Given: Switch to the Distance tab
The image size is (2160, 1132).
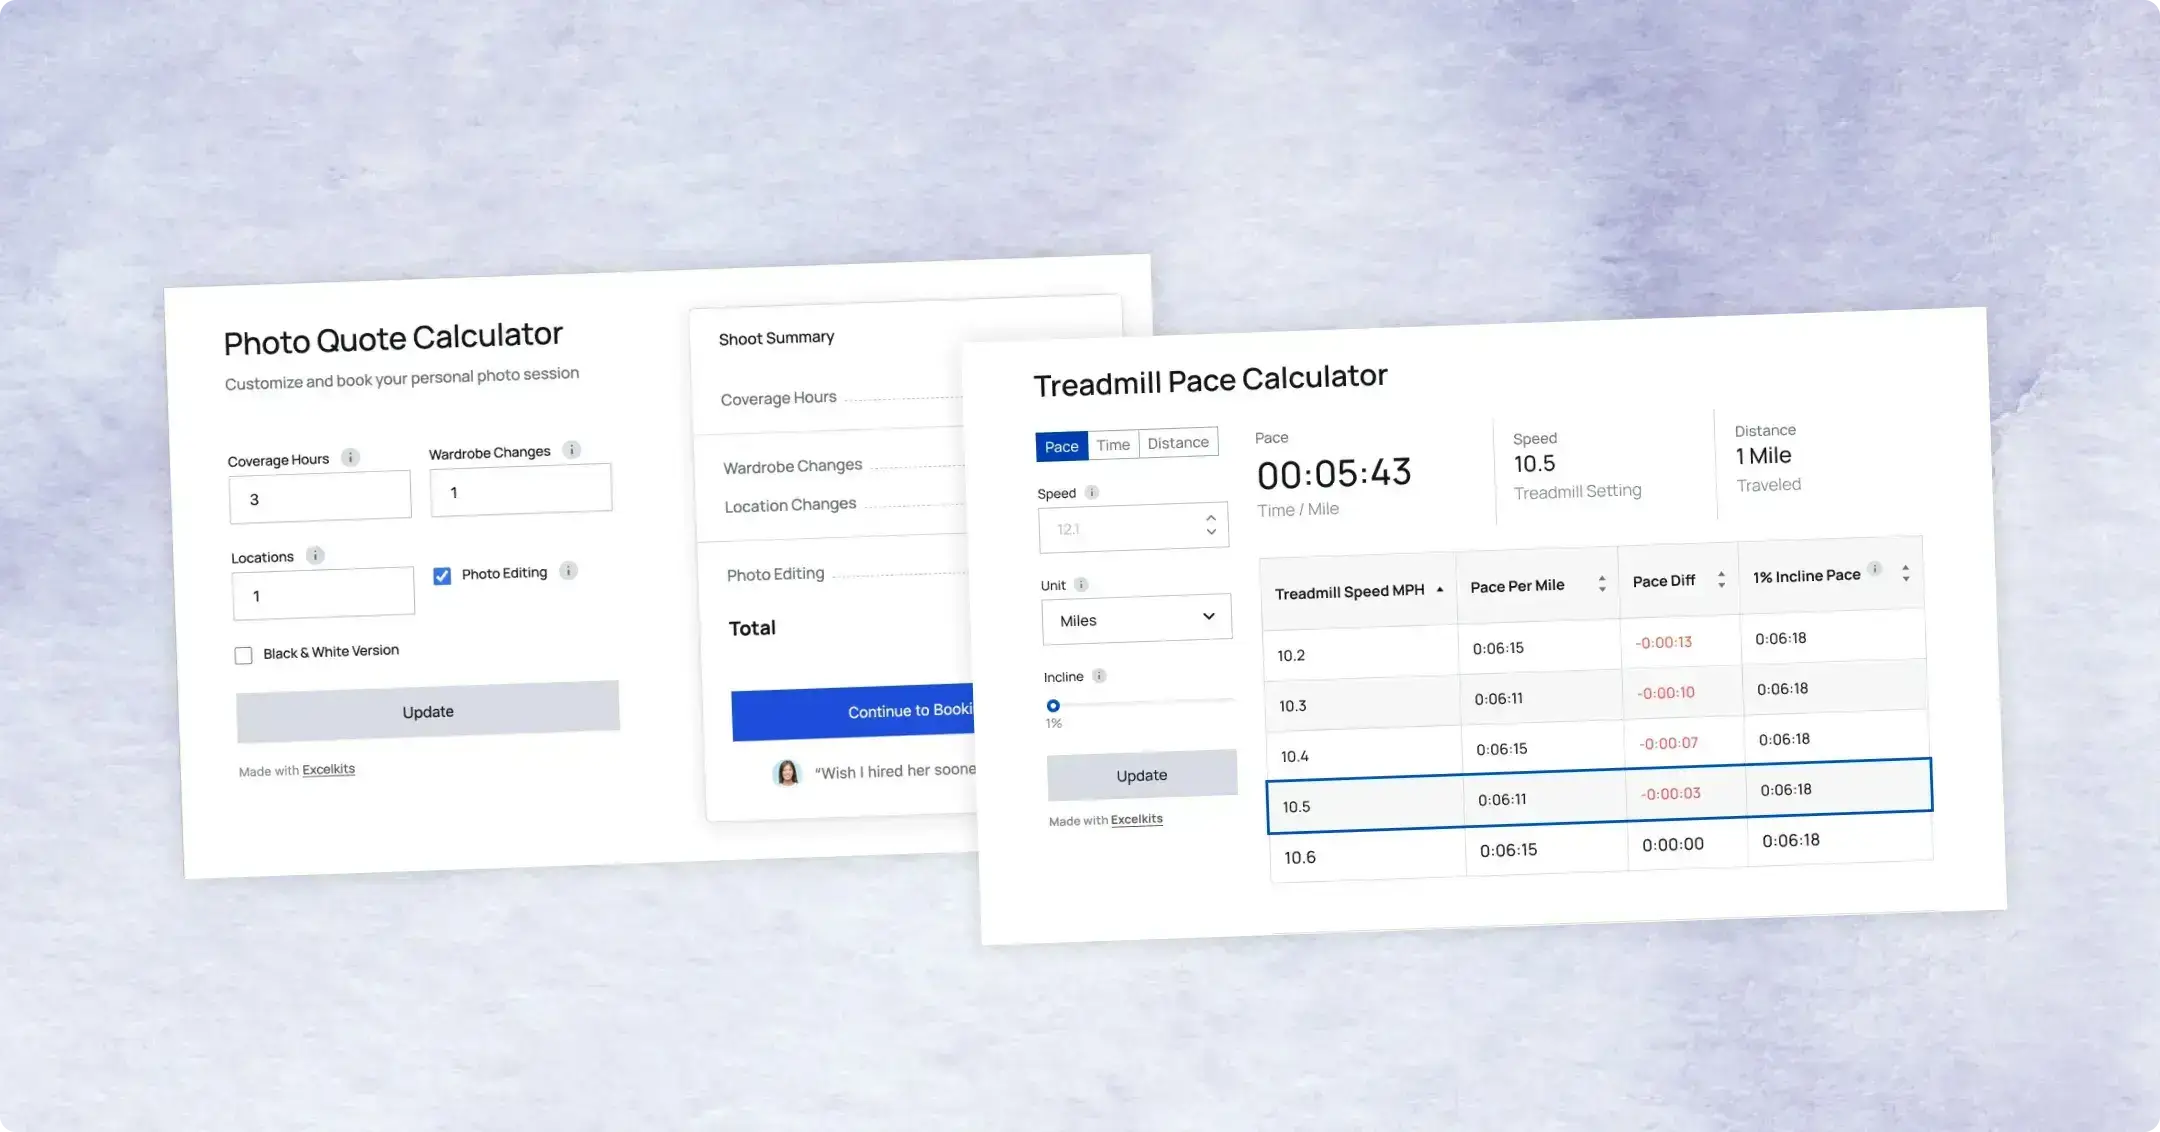Looking at the screenshot, I should pyautogui.click(x=1178, y=442).
